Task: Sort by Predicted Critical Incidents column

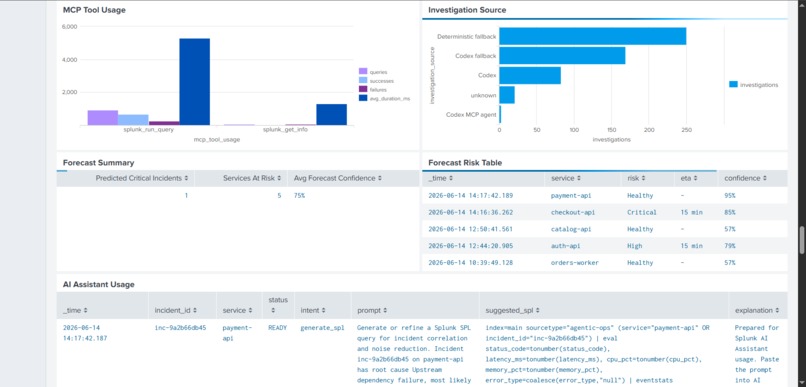Action: (x=141, y=178)
